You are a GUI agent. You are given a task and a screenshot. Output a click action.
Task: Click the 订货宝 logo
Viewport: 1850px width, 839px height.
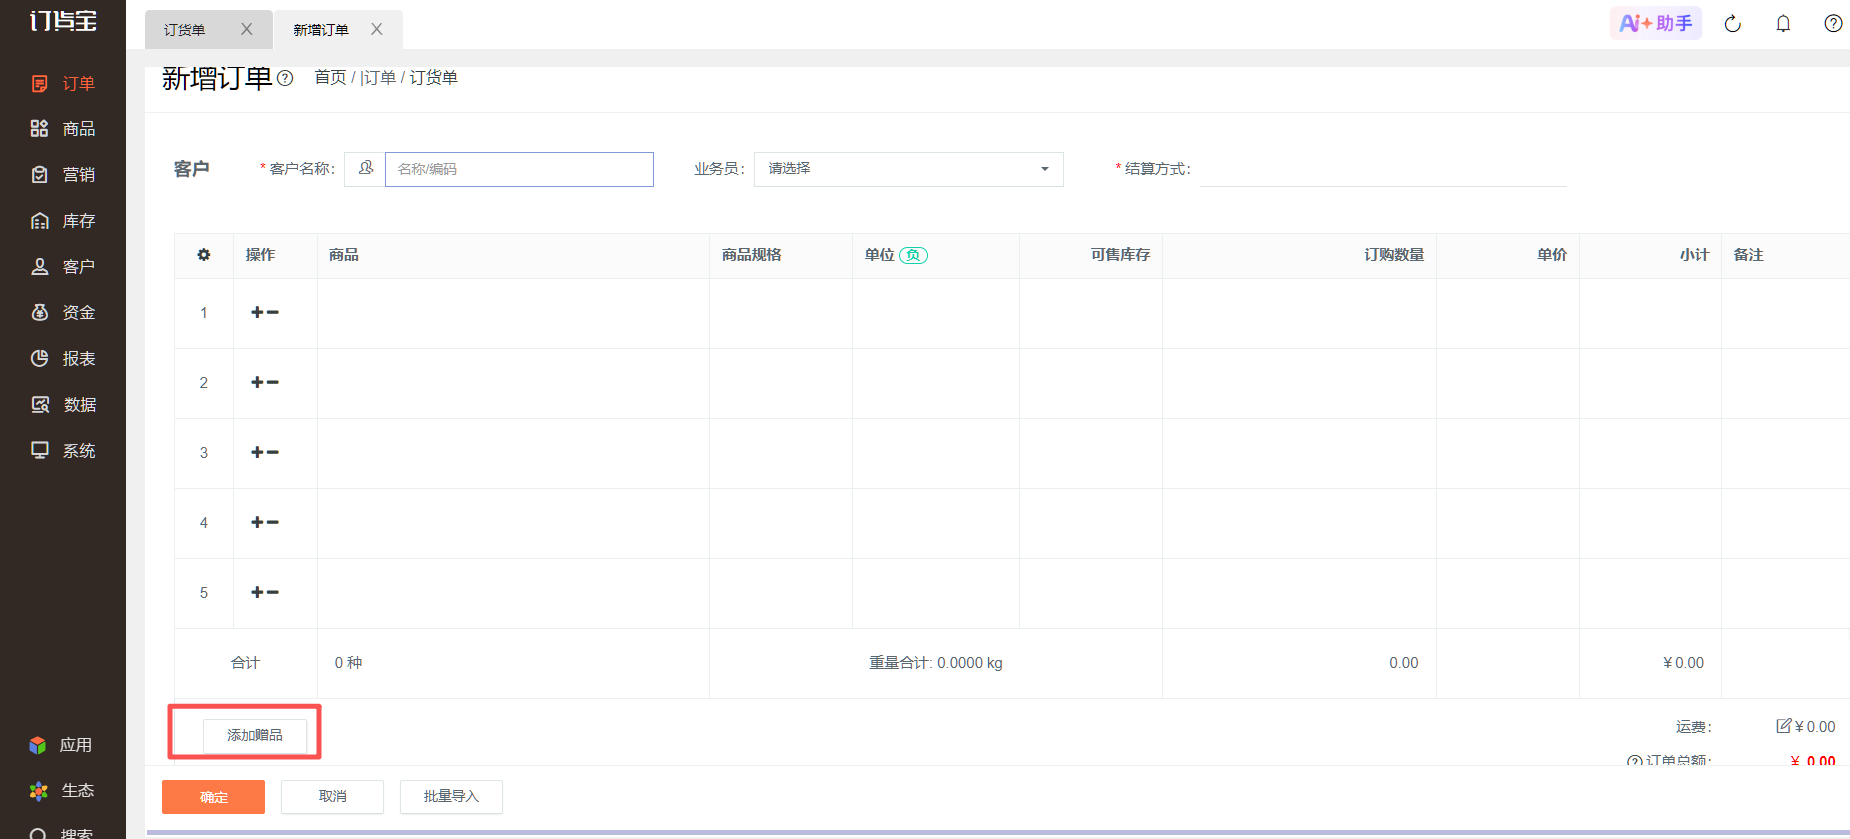point(63,20)
